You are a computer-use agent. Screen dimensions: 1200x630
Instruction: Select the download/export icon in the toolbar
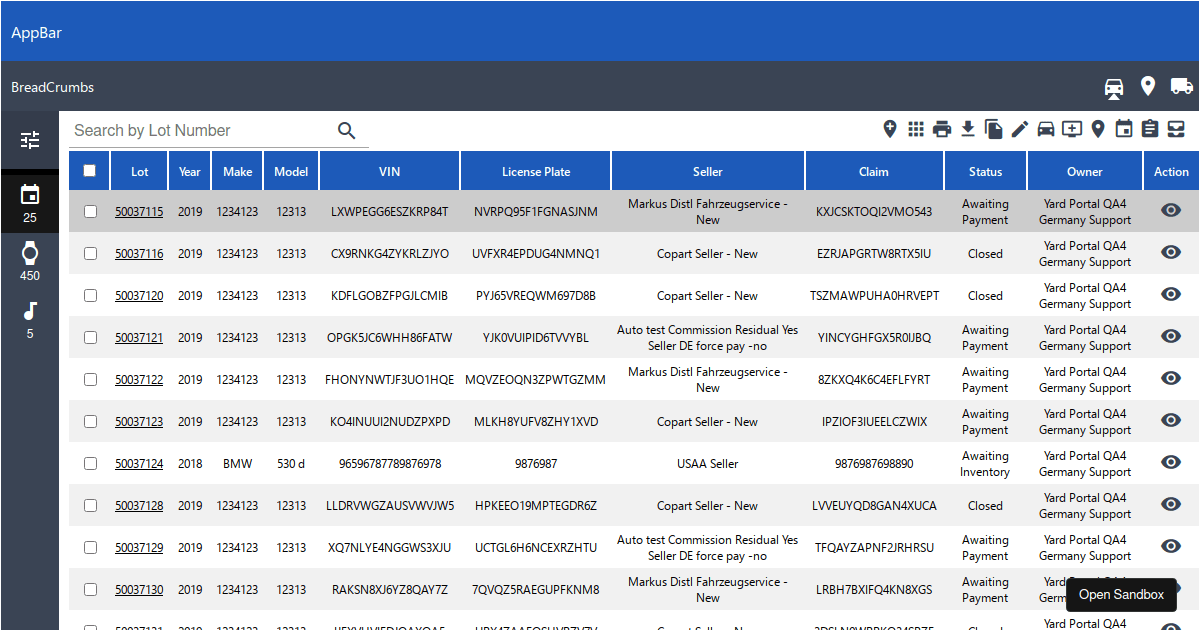click(x=967, y=130)
